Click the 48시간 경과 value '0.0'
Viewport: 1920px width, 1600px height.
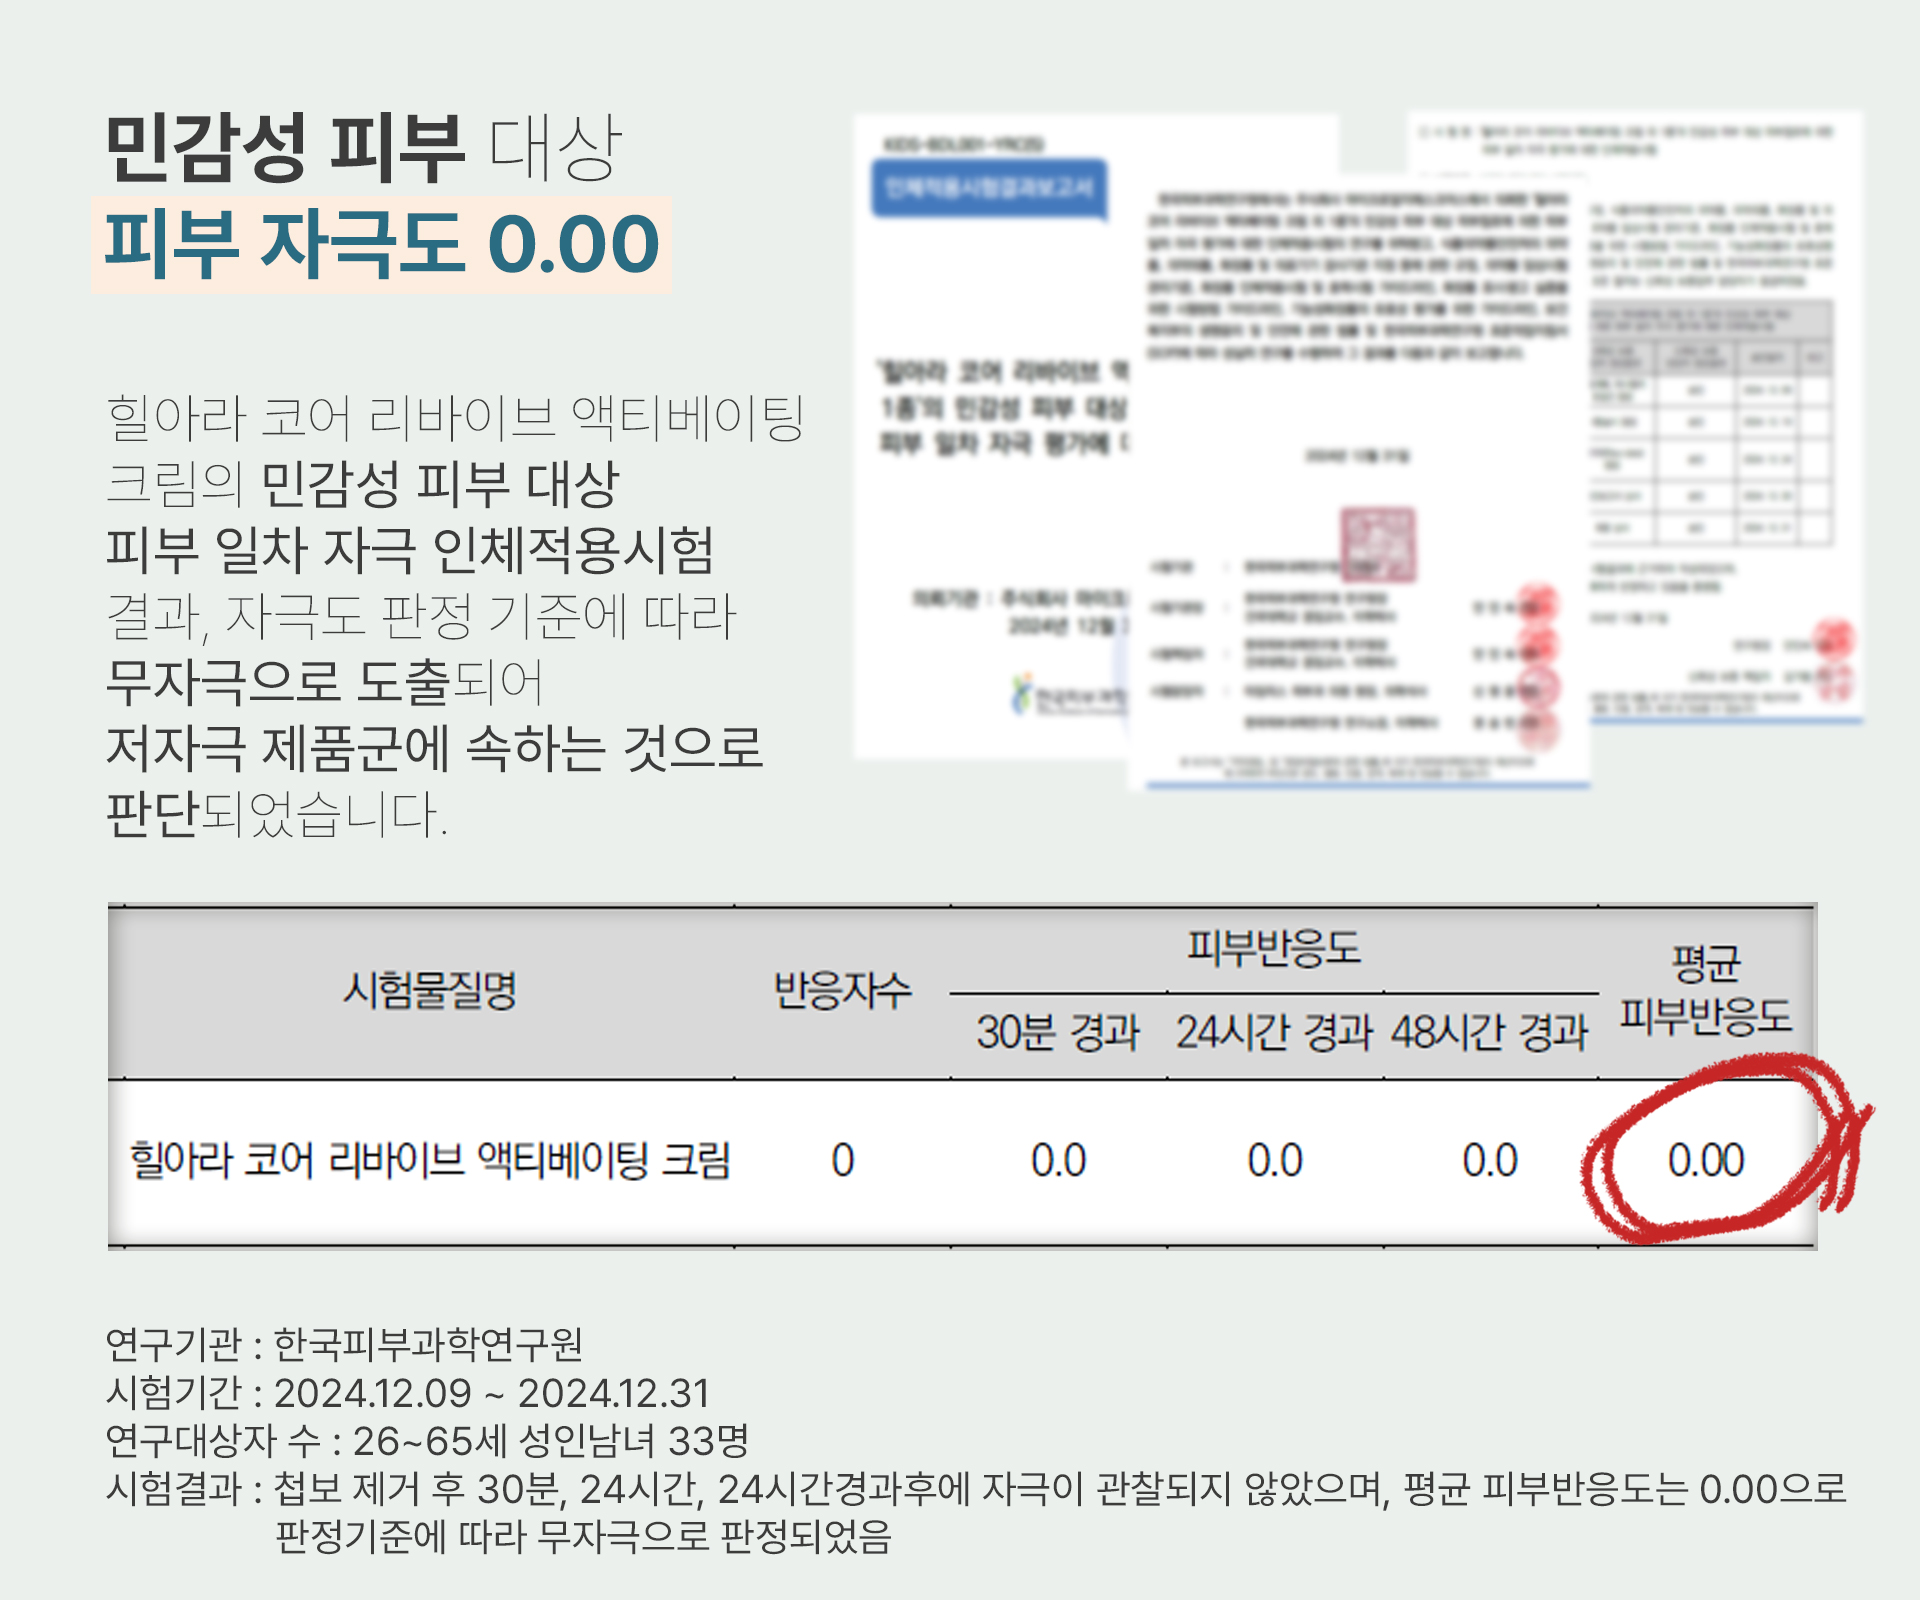click(x=1490, y=1161)
